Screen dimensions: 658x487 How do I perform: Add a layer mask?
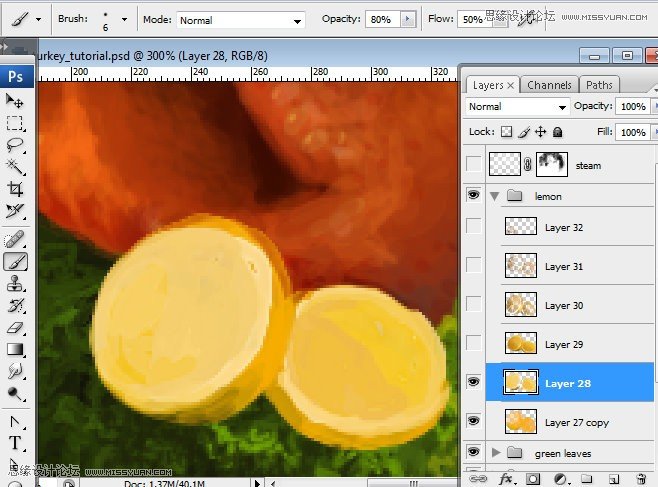coord(533,479)
